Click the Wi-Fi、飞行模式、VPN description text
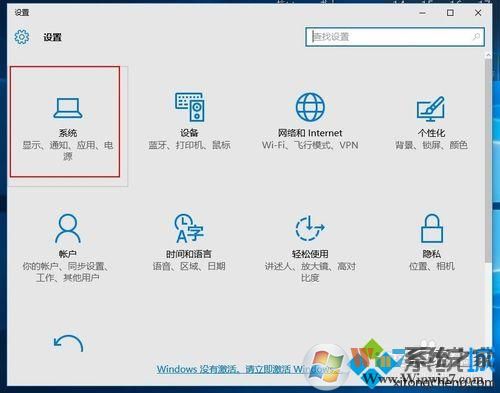 (x=310, y=145)
